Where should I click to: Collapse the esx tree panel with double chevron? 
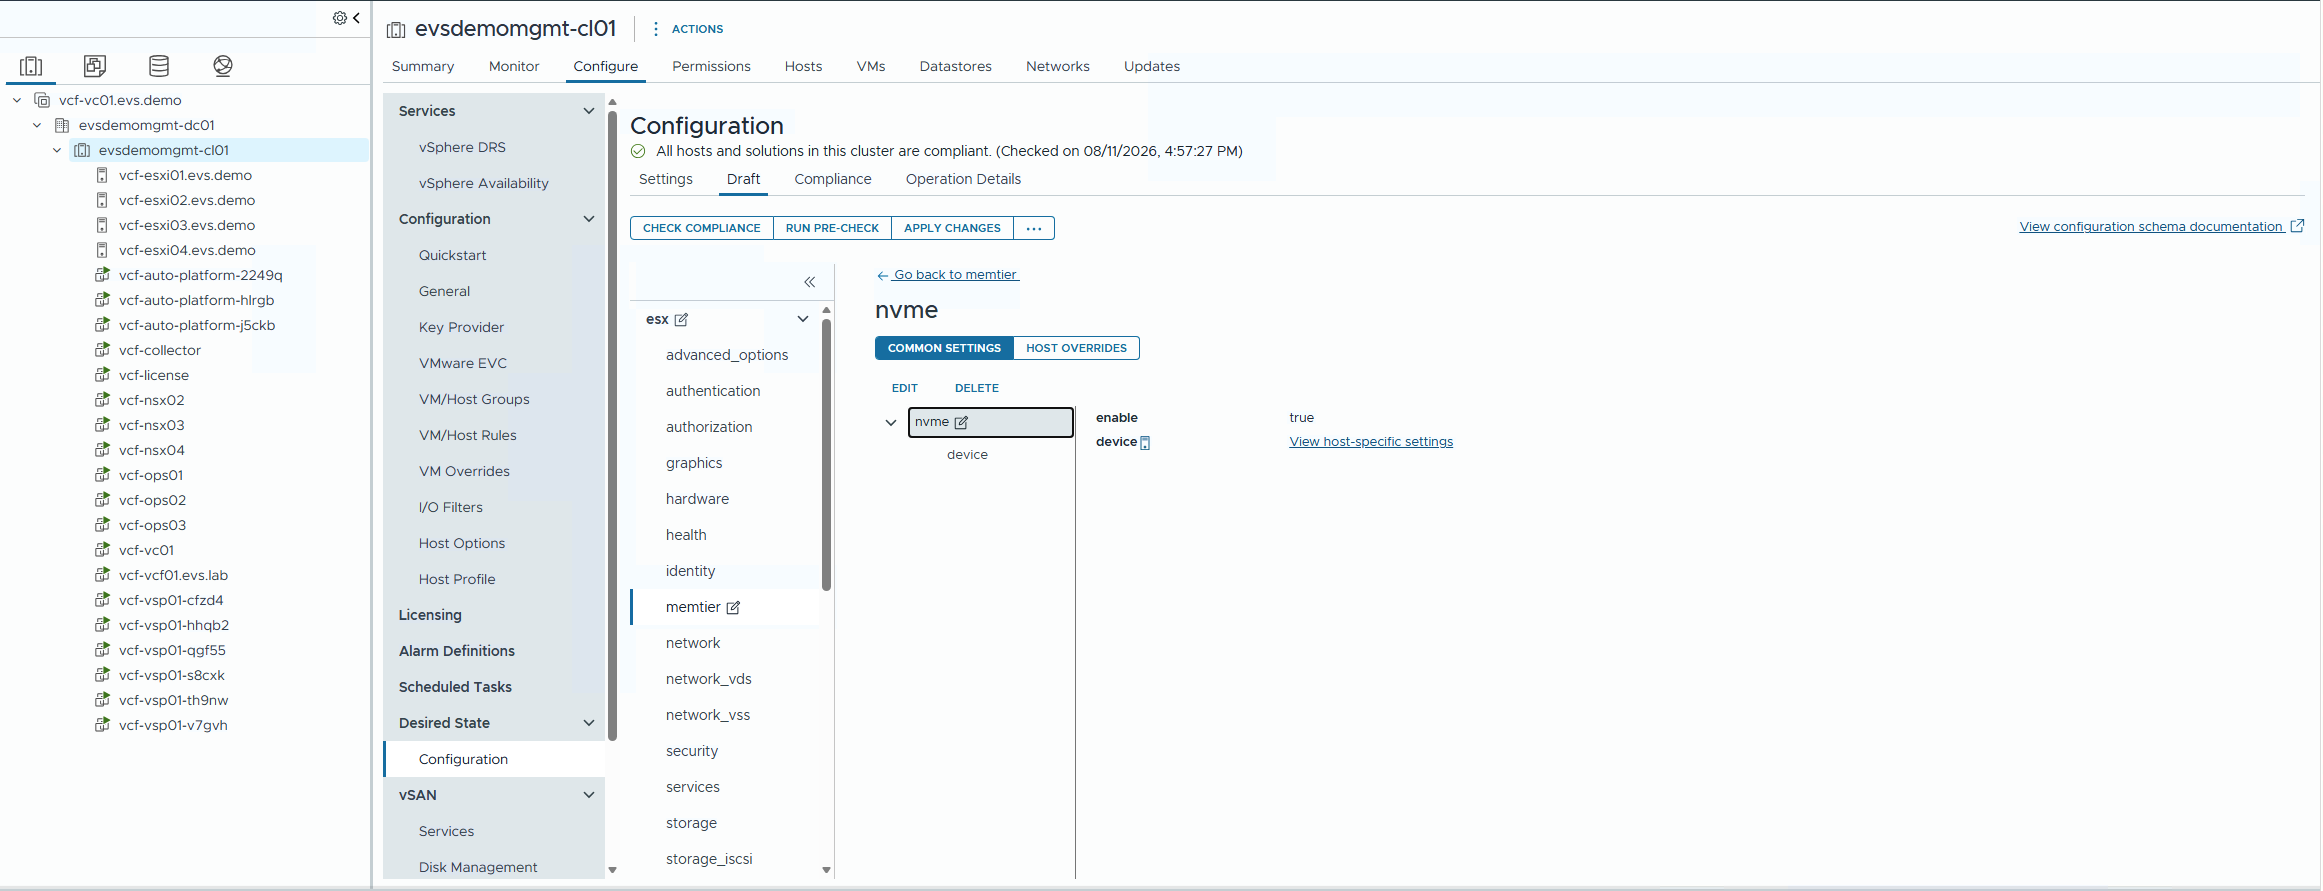click(x=810, y=282)
